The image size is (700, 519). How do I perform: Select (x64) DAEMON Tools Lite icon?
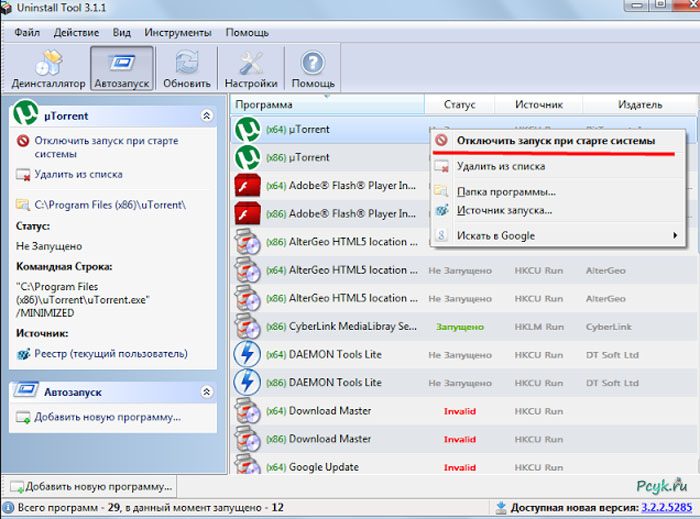pos(247,355)
